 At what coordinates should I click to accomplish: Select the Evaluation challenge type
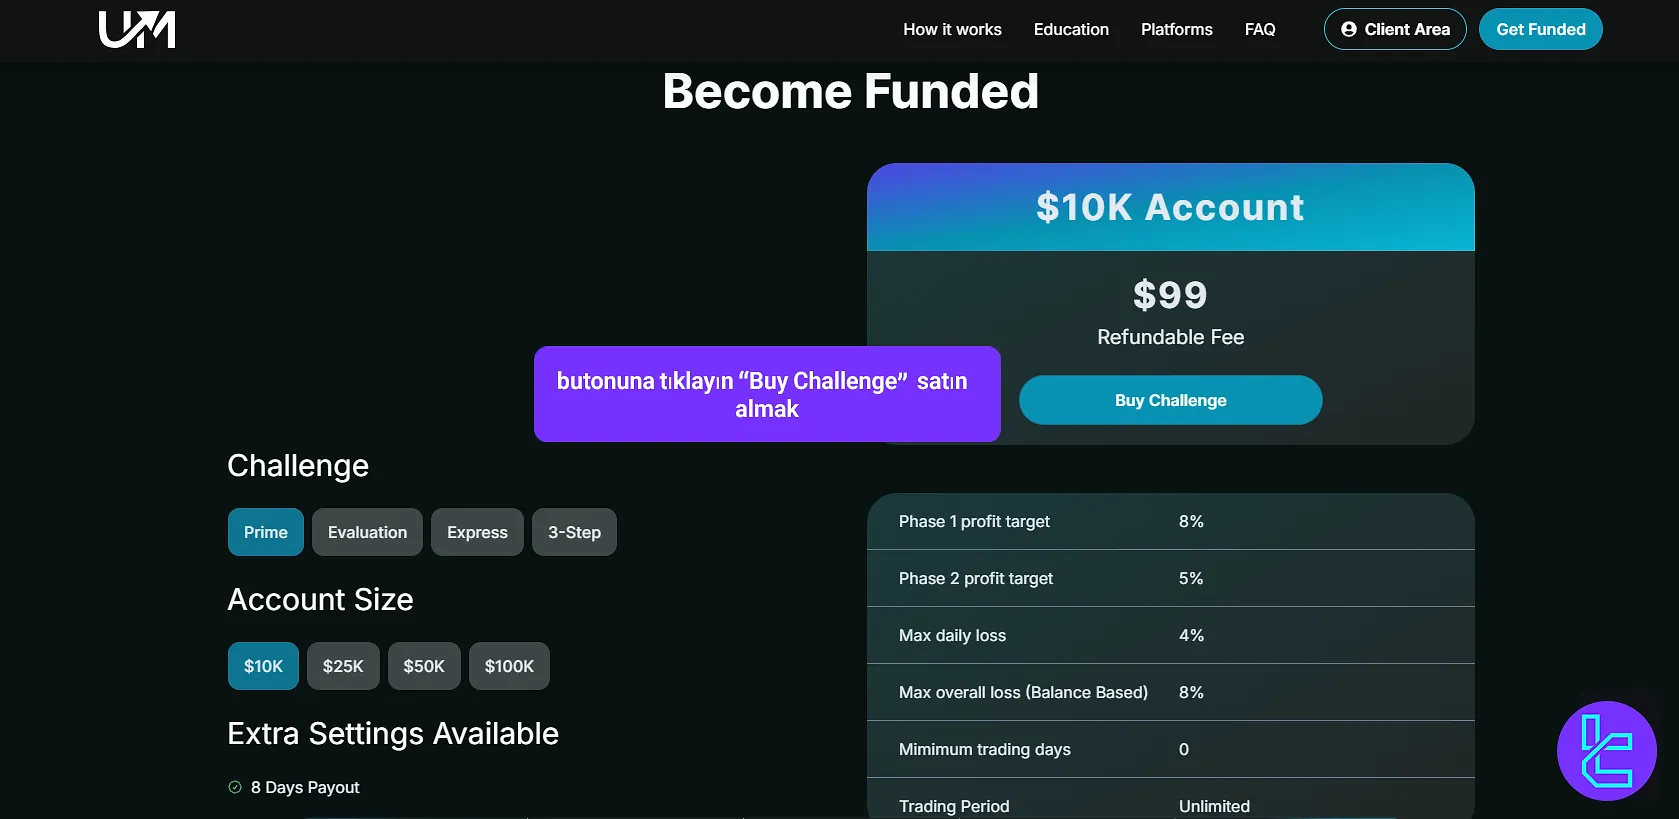point(366,532)
